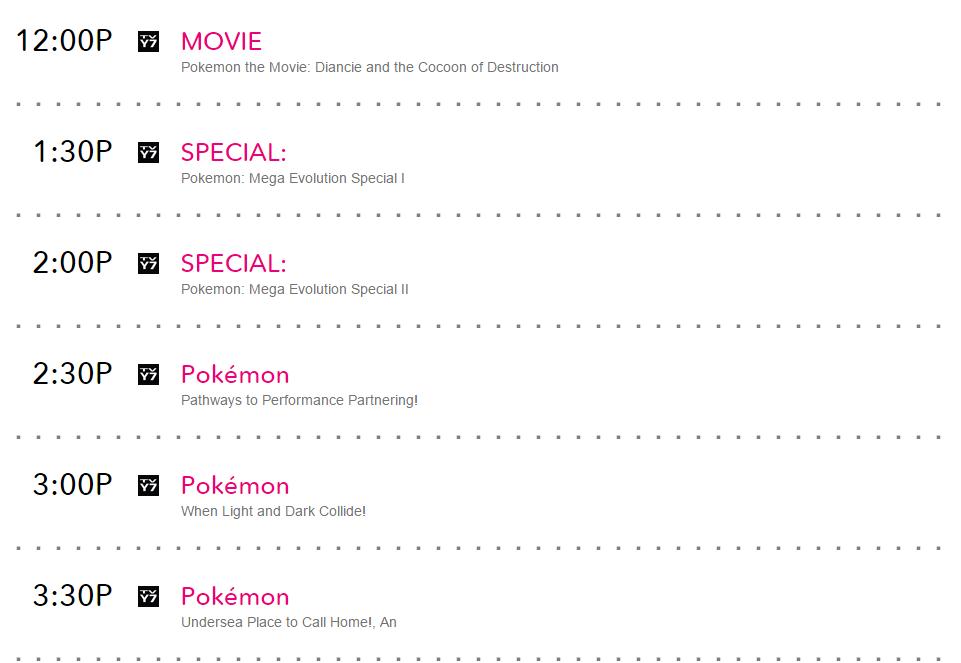The width and height of the screenshot is (961, 663).
Task: Select the 12:00P time slot
Action: (64, 42)
